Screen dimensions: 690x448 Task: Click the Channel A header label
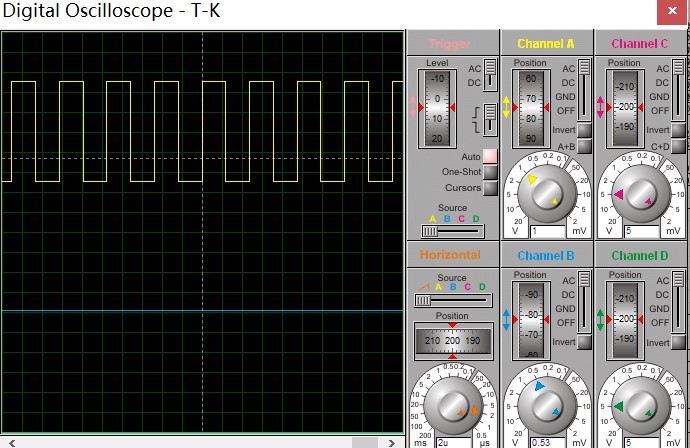pyautogui.click(x=546, y=44)
